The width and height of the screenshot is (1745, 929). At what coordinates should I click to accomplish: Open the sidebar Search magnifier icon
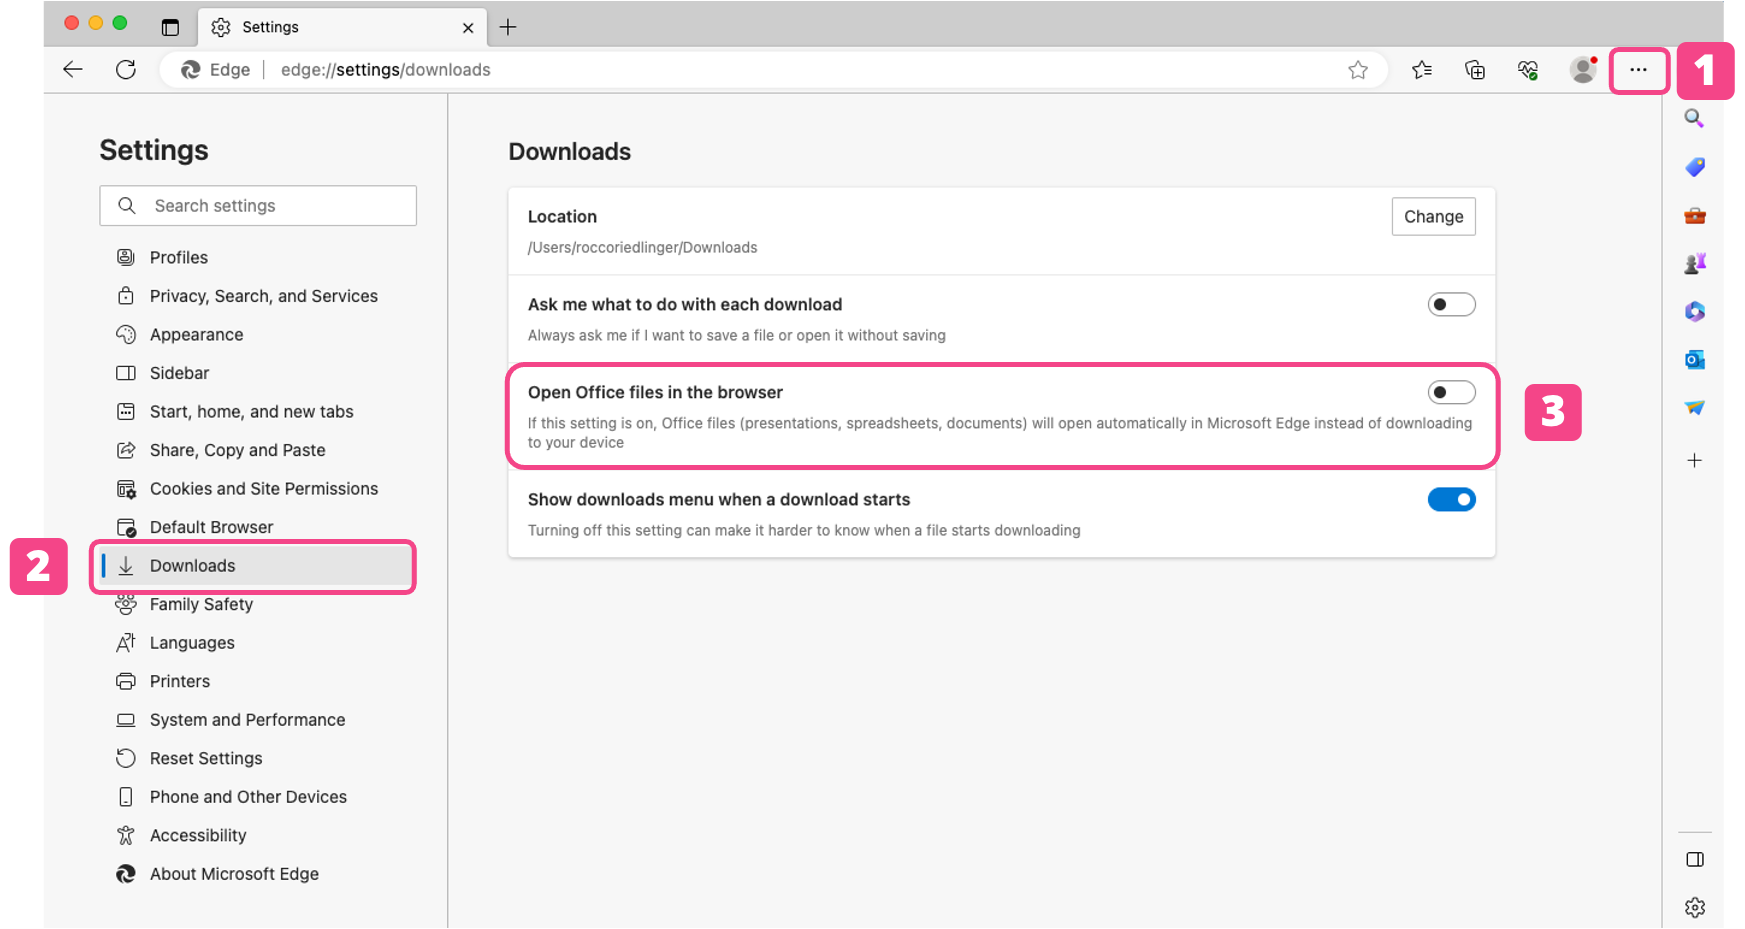[1694, 119]
